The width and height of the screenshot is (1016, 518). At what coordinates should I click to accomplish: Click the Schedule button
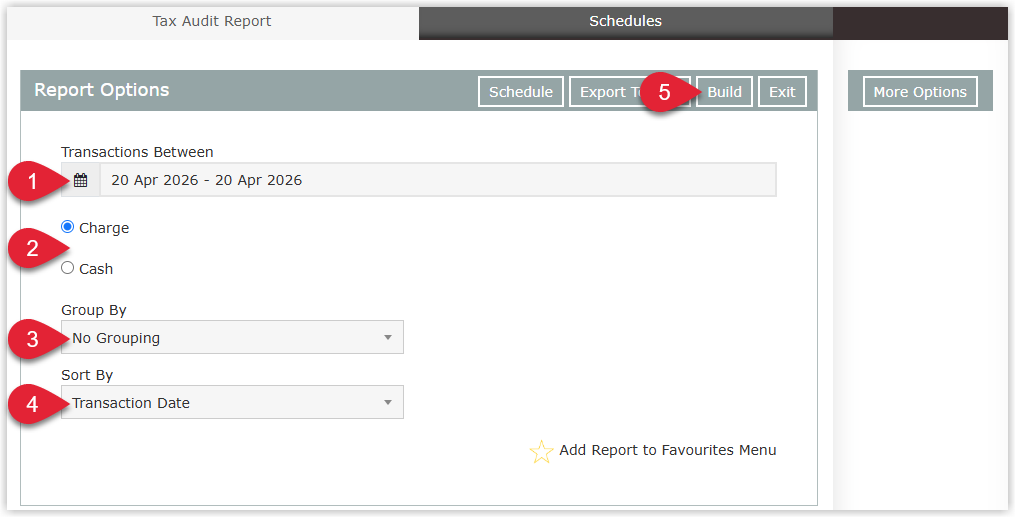(x=521, y=92)
